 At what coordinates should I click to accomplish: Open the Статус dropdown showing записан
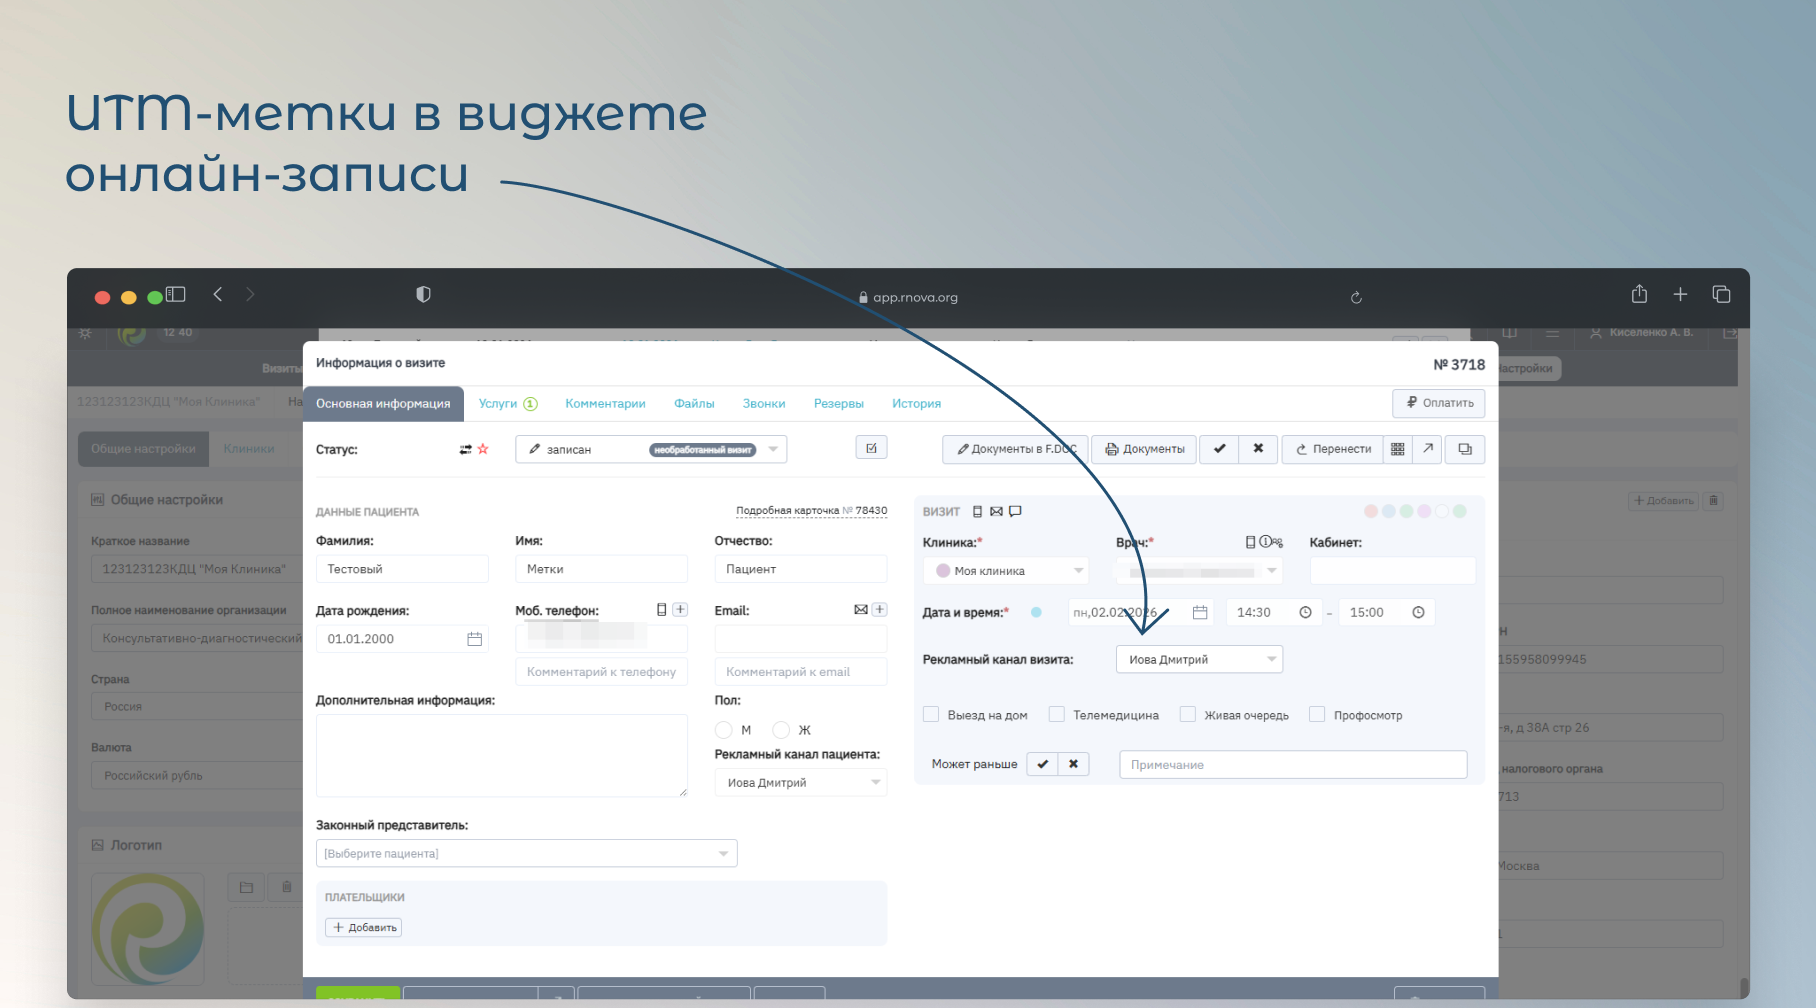point(651,449)
